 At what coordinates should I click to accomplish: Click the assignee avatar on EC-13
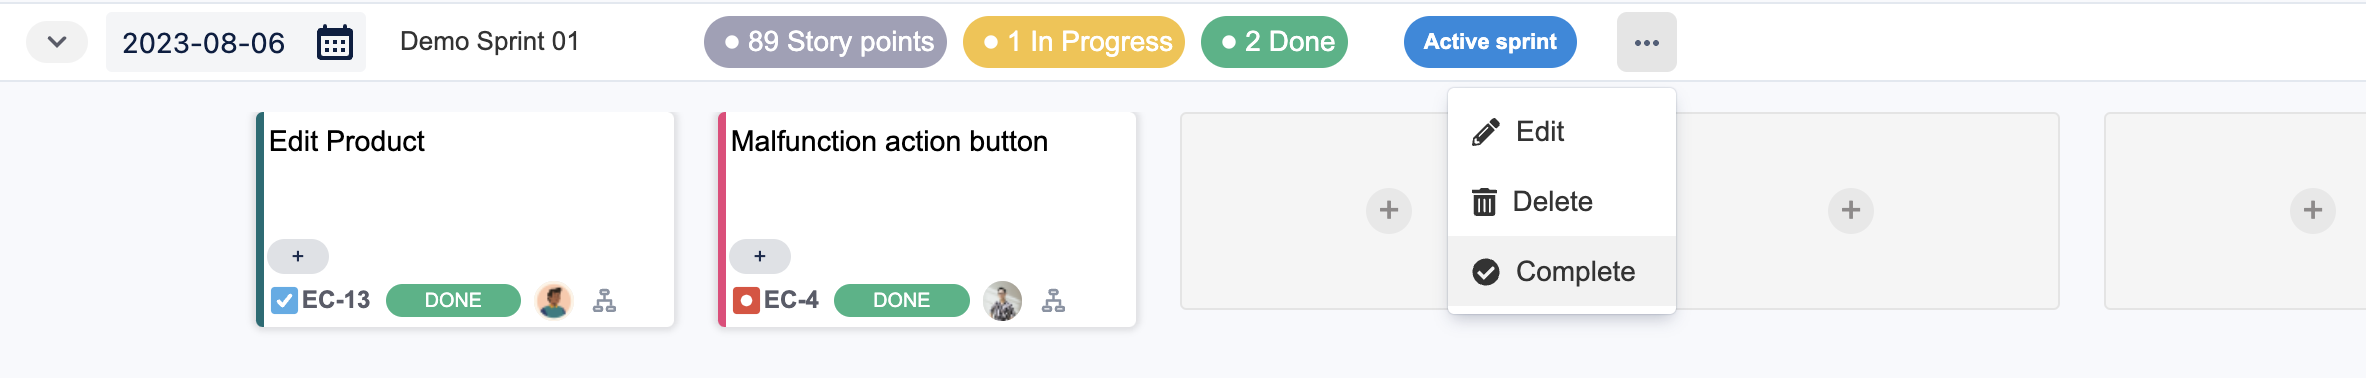[x=554, y=300]
